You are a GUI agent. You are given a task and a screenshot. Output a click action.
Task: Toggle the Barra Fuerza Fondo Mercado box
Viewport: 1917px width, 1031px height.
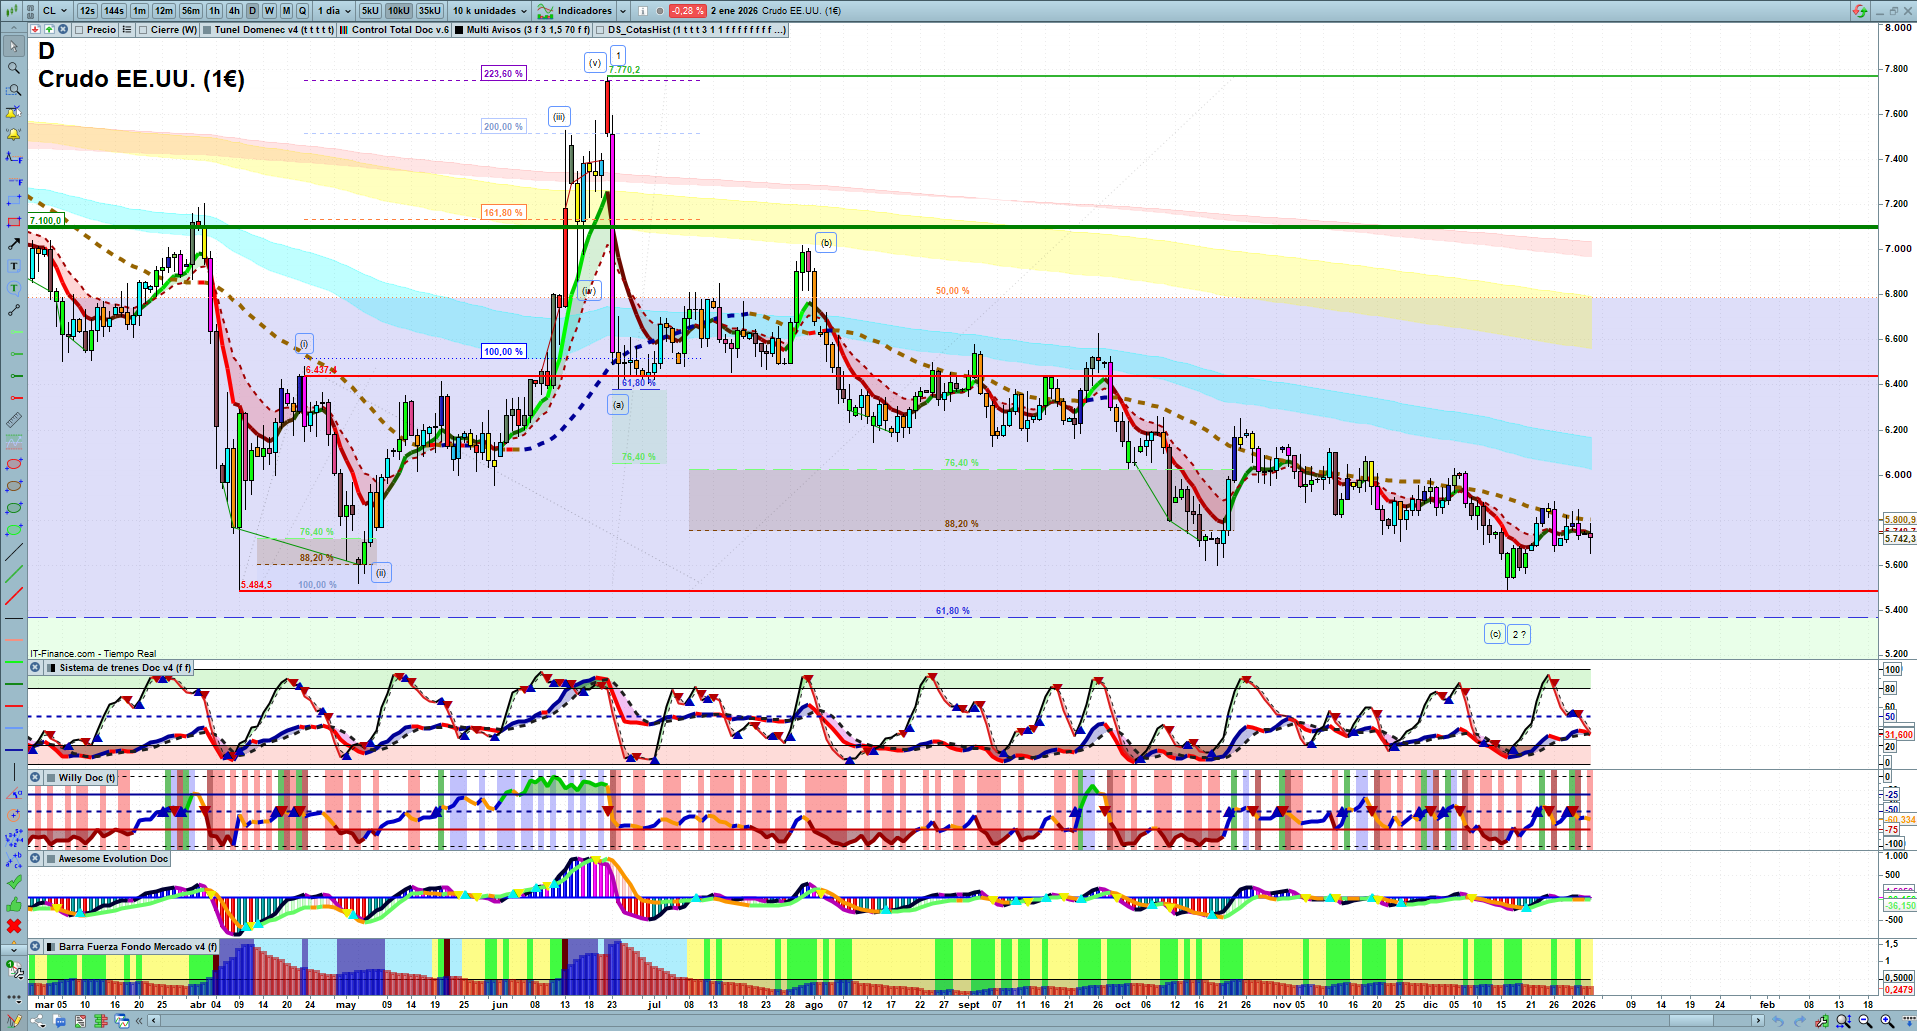(x=52, y=946)
